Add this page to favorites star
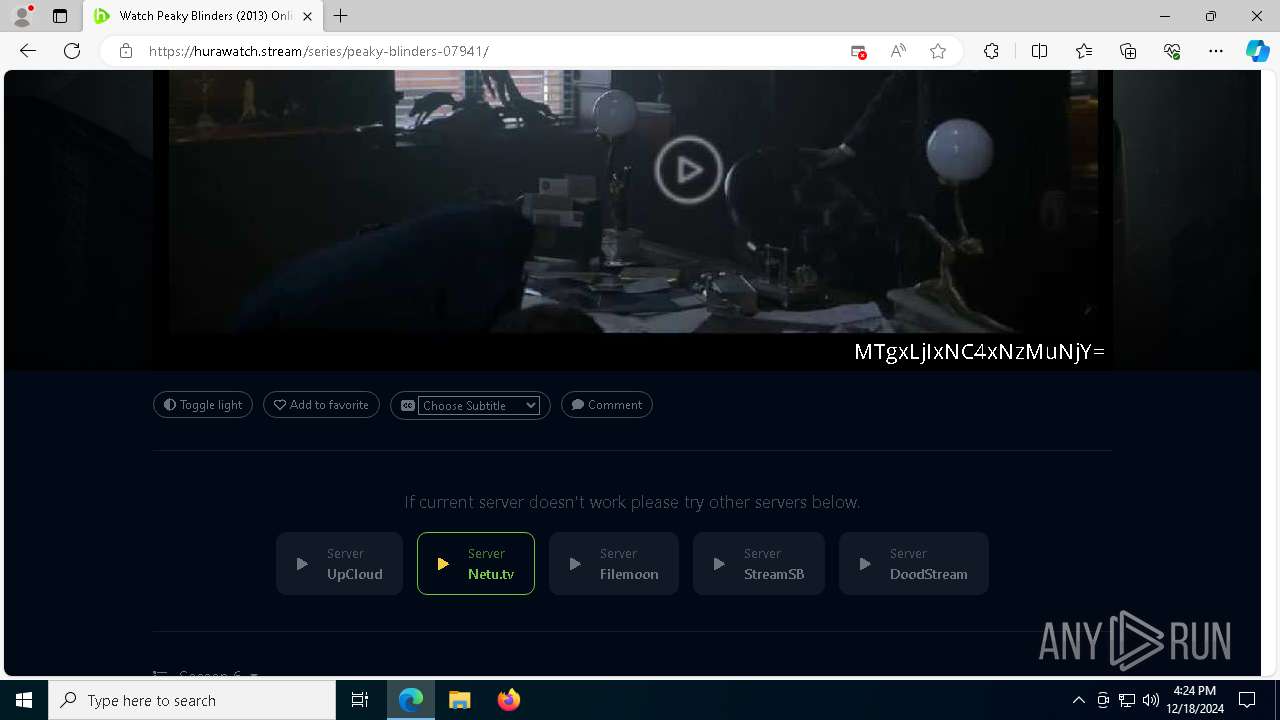Screen dimensions: 1280x720 coord(938,51)
